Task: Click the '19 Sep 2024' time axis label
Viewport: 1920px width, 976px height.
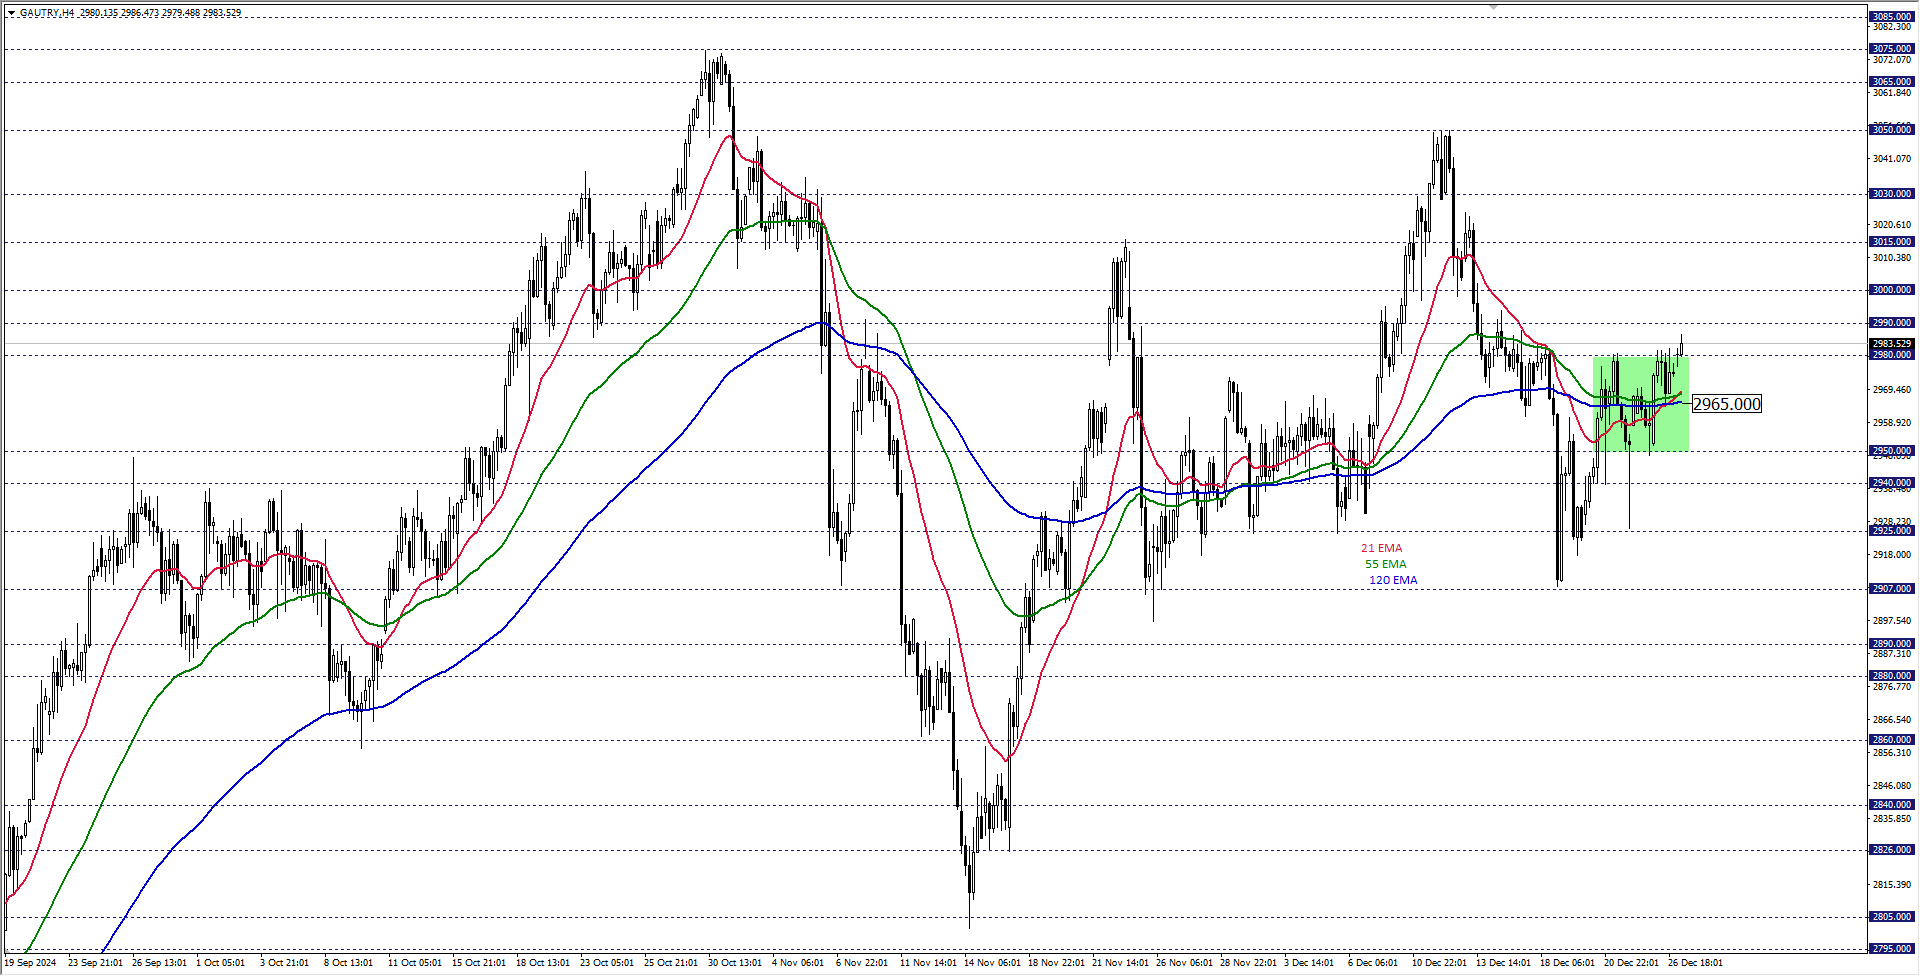Action: click(x=31, y=963)
